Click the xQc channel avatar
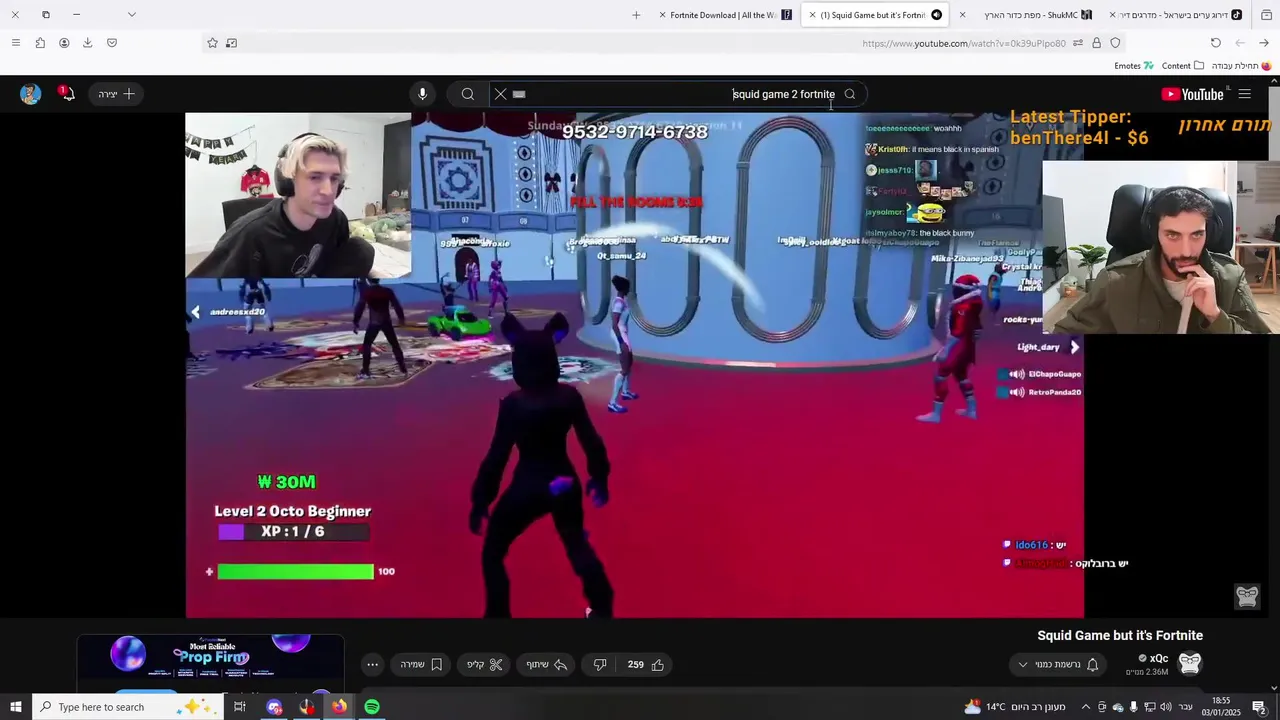 click(x=1190, y=662)
